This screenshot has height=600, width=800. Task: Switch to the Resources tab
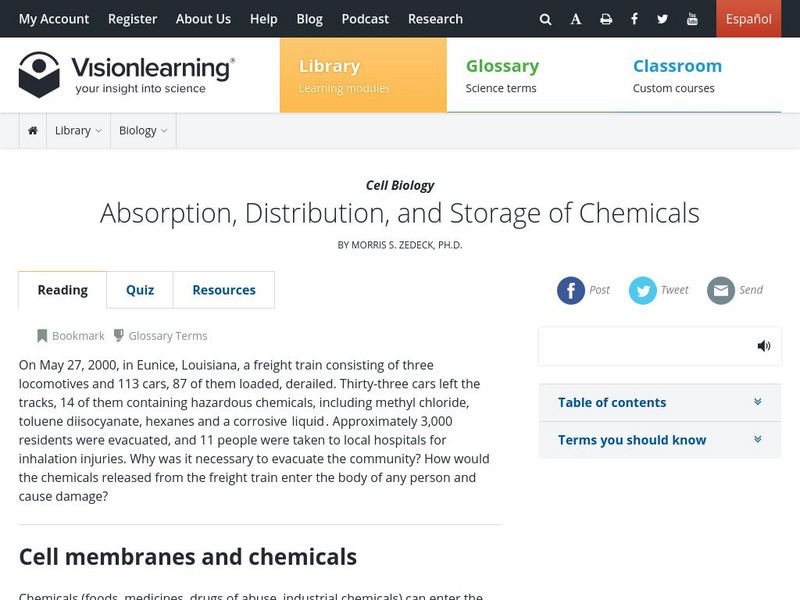coord(224,290)
